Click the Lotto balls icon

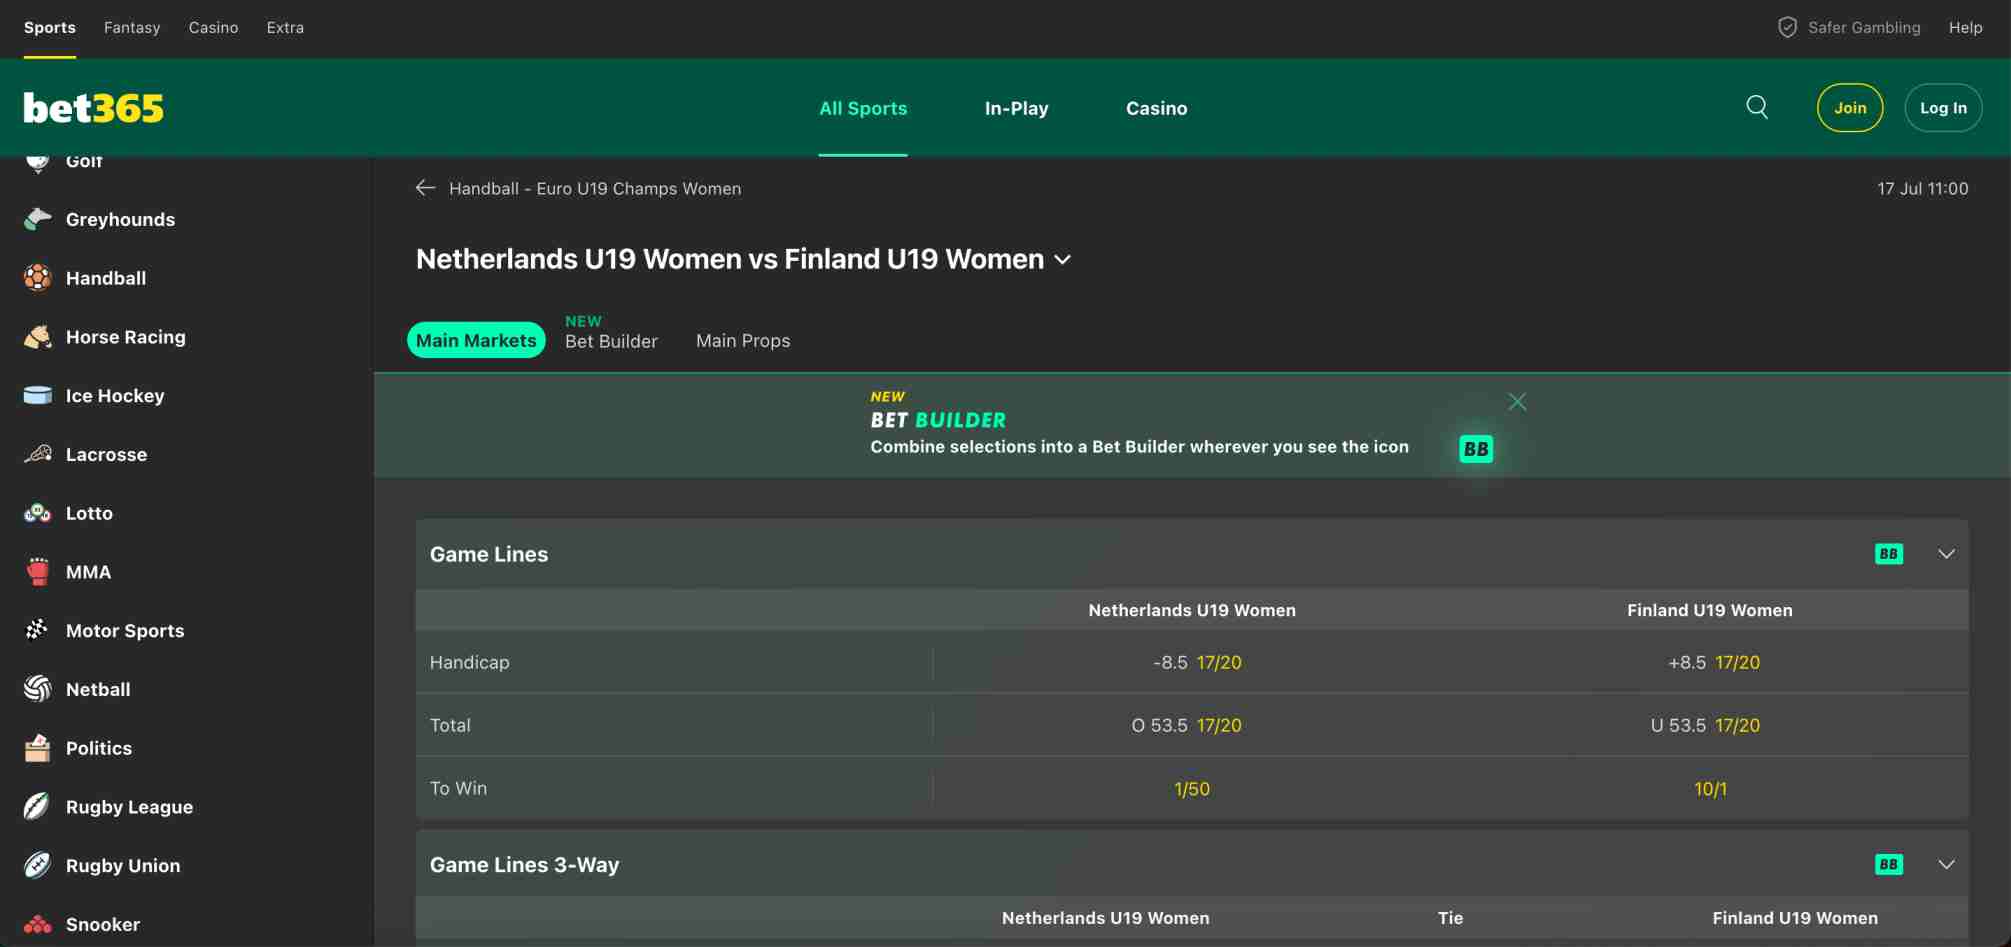tap(38, 513)
